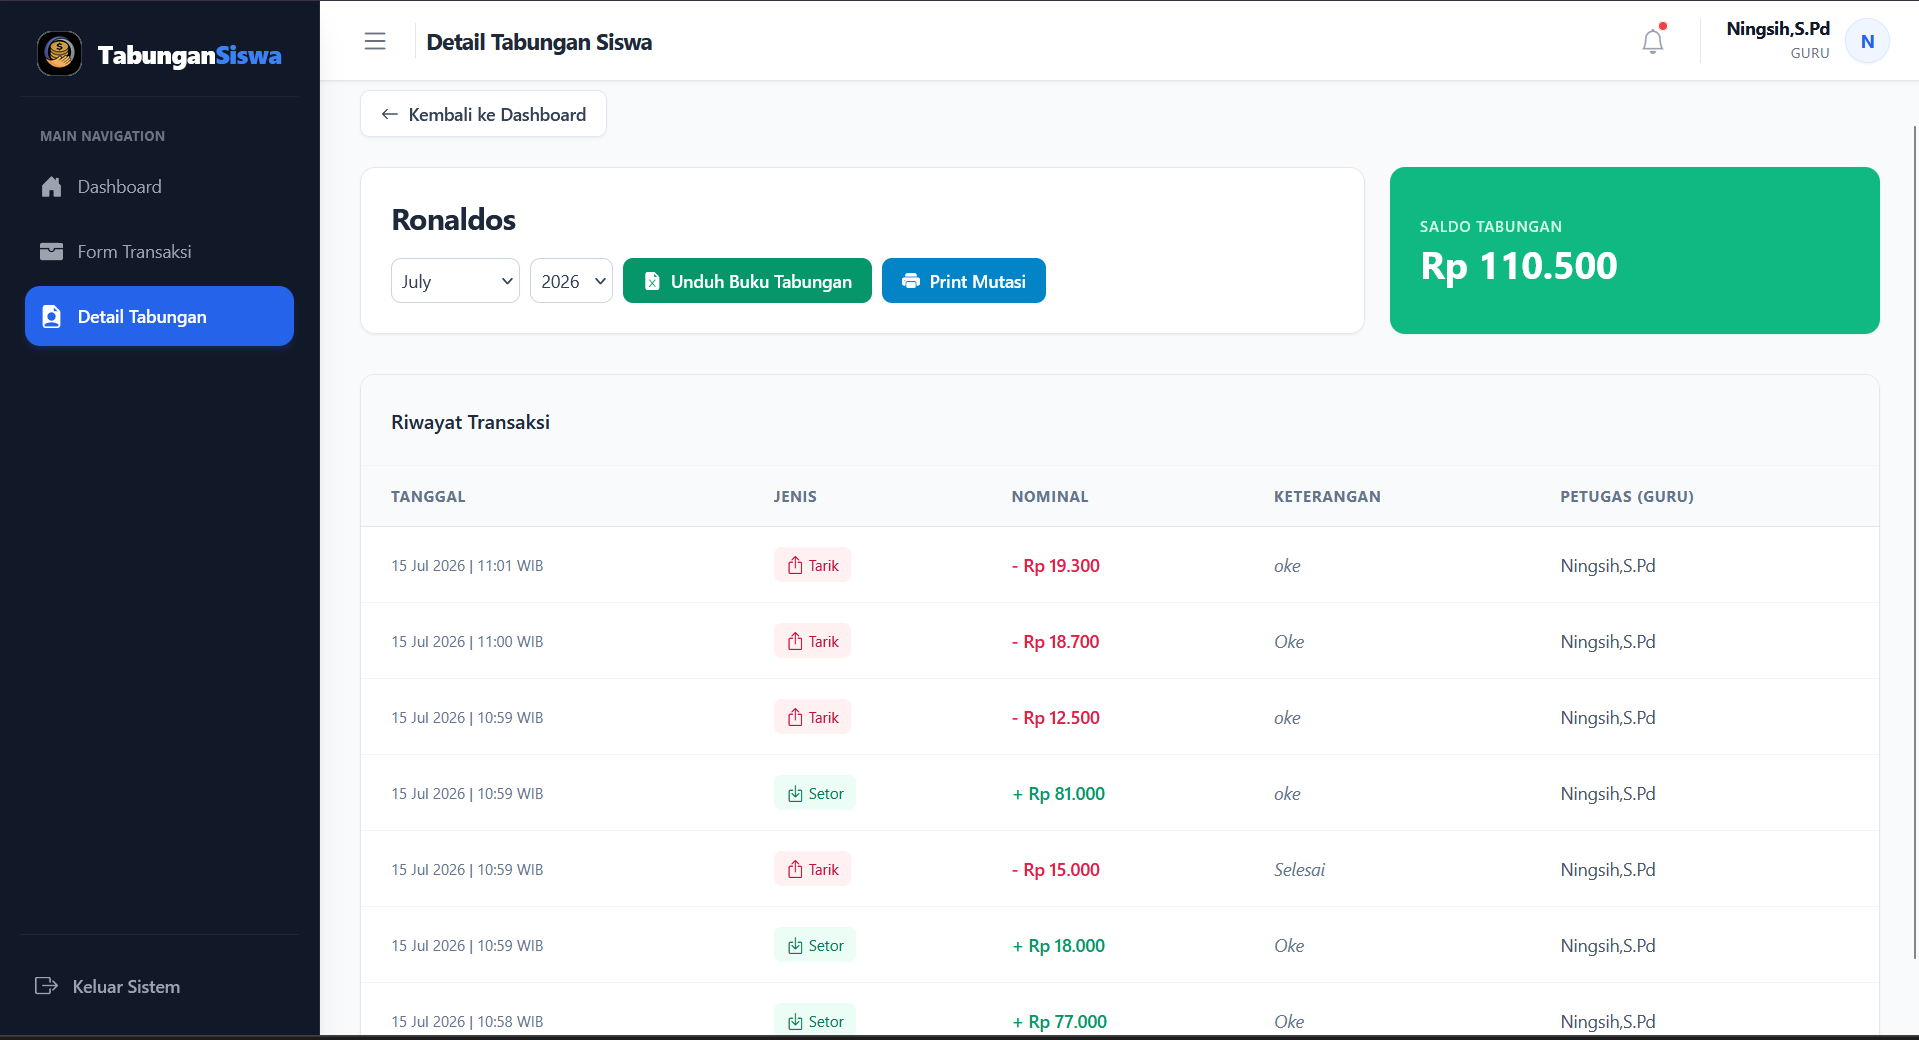Viewport: 1919px width, 1040px height.
Task: Click the Tarik badge on Rp 19.300 row
Action: click(x=812, y=565)
